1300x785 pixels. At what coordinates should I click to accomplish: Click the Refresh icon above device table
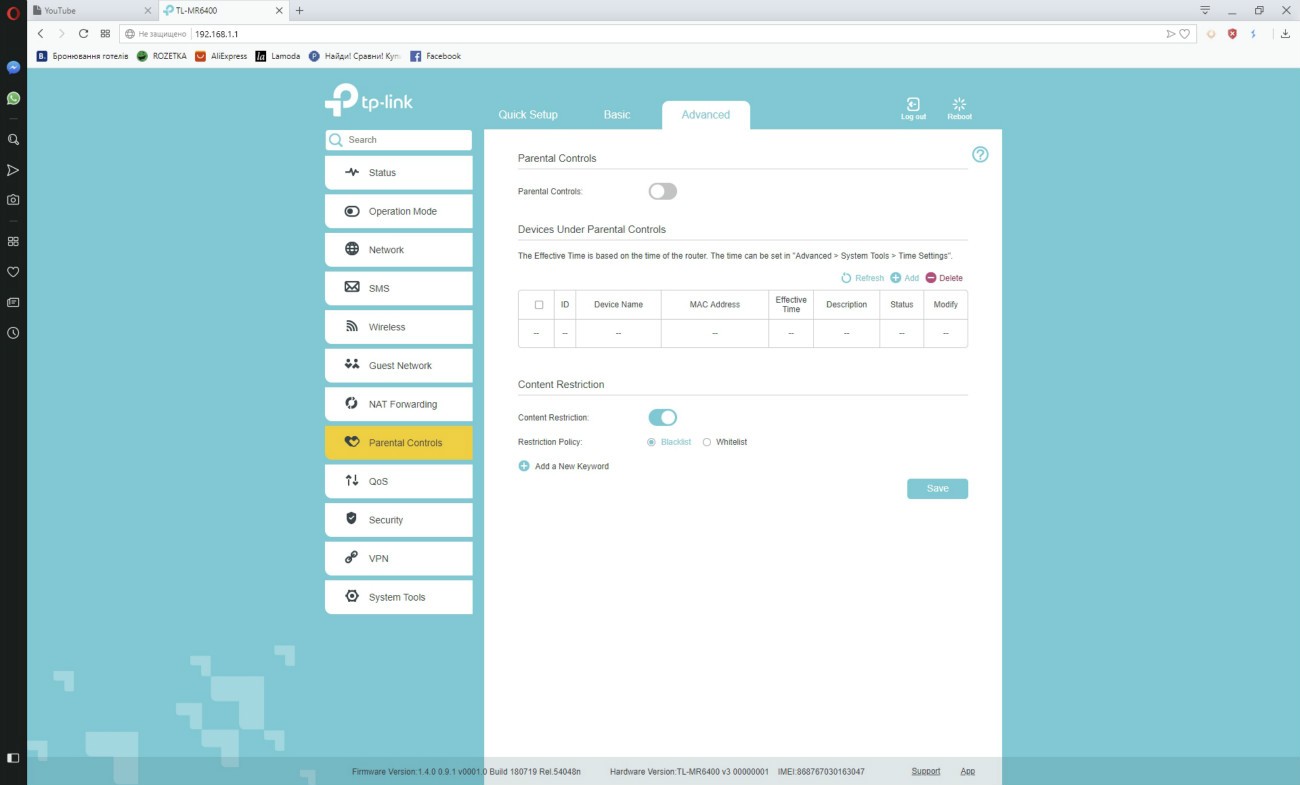coord(846,278)
